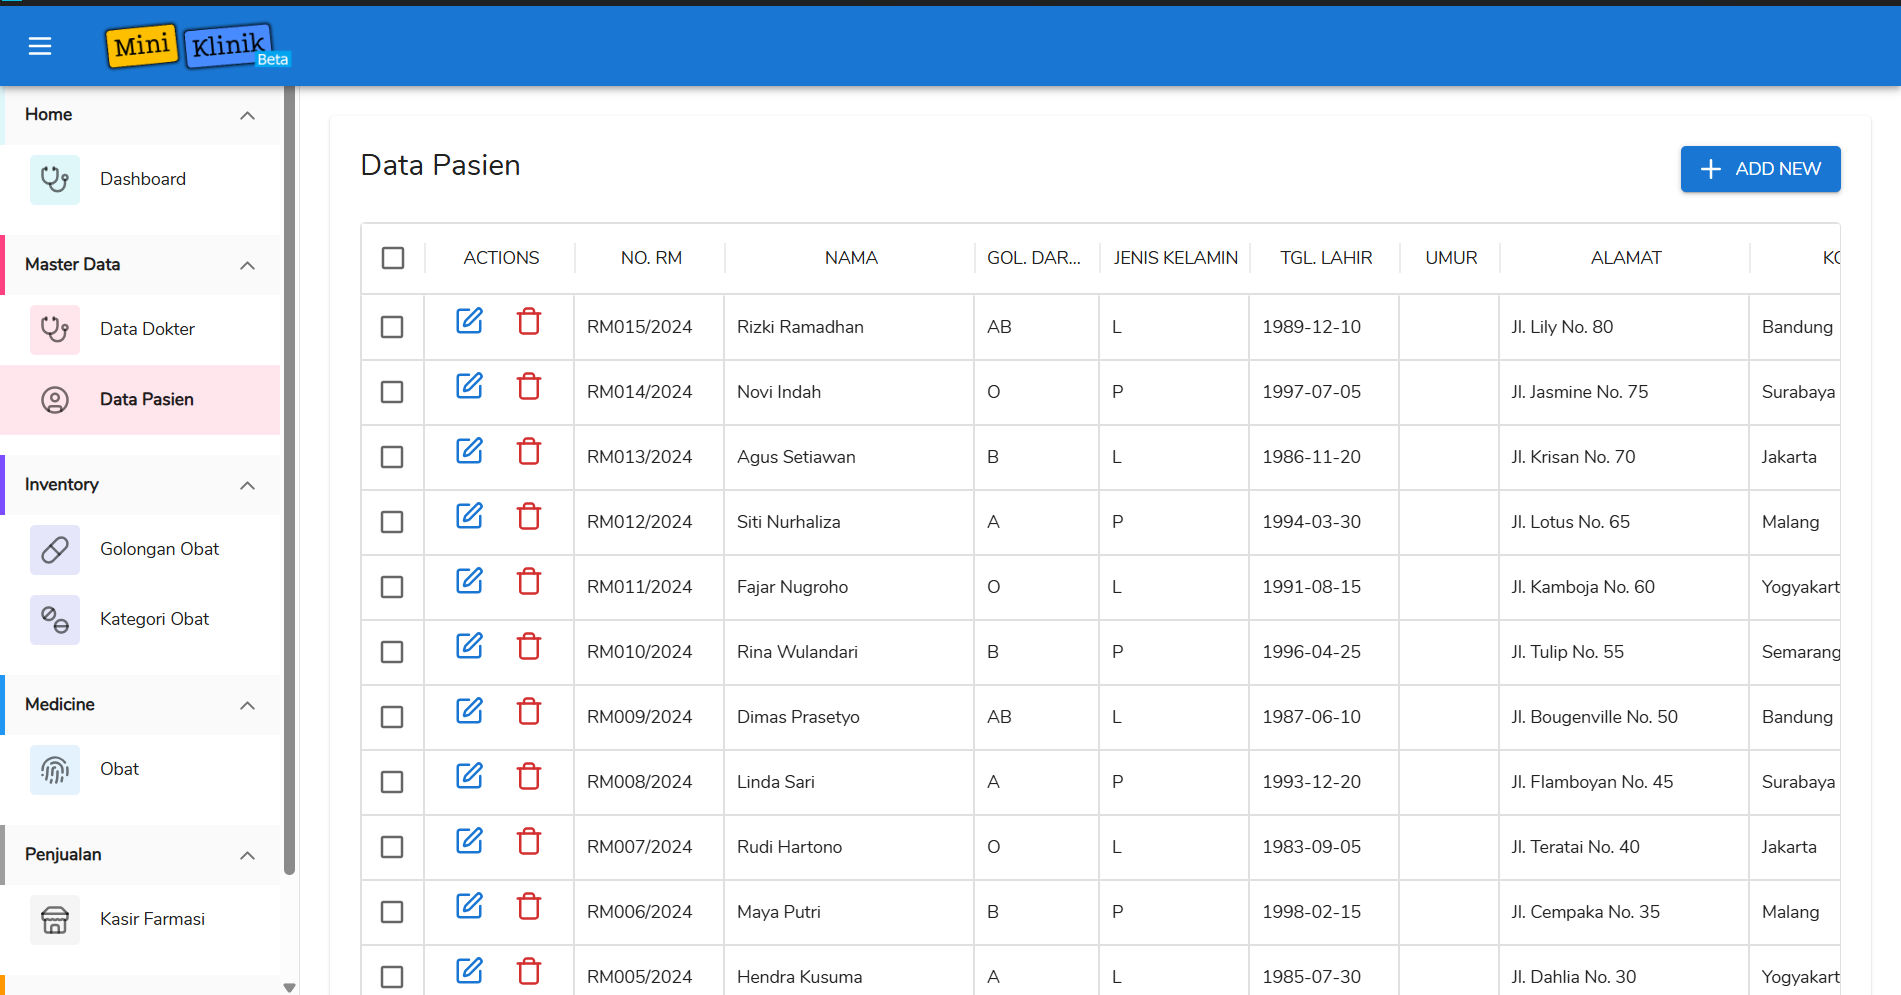This screenshot has width=1901, height=995.
Task: Delete patient Dimas Prasetyo
Action: coord(529,711)
